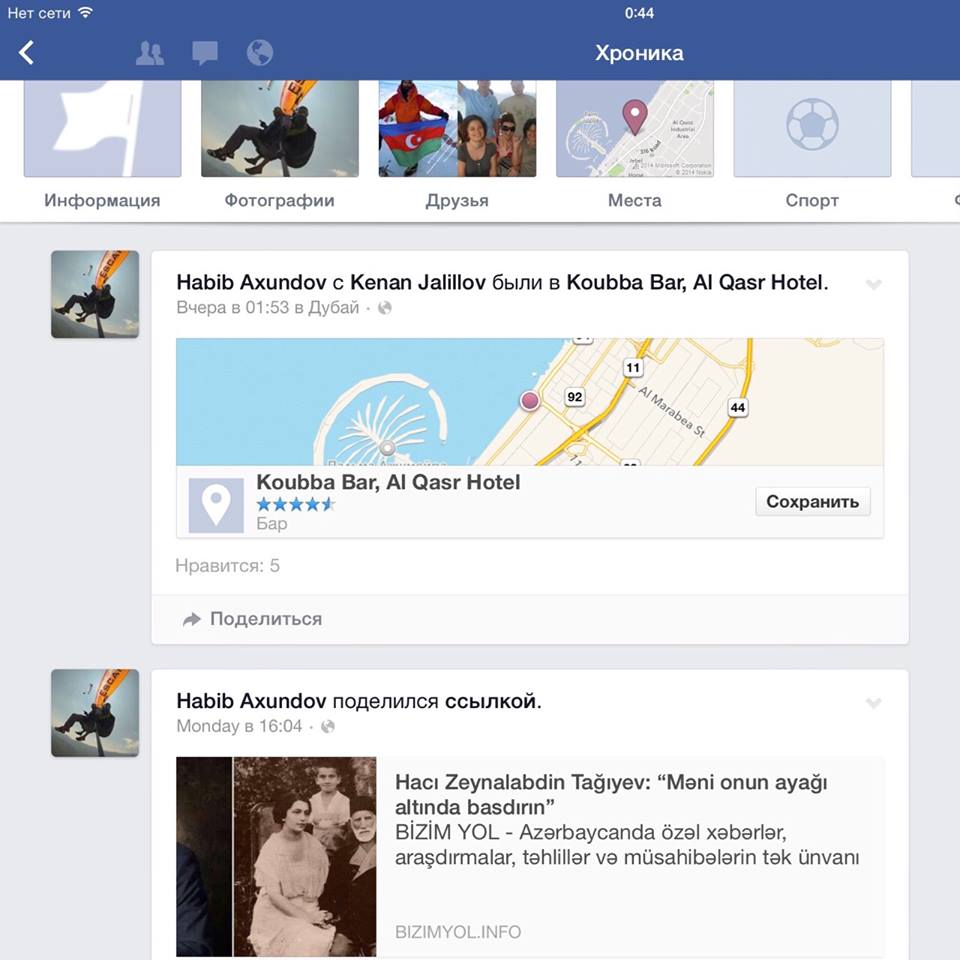Open profile picture beside Koubba Bar check-in post
The image size is (960, 960).
tap(95, 294)
